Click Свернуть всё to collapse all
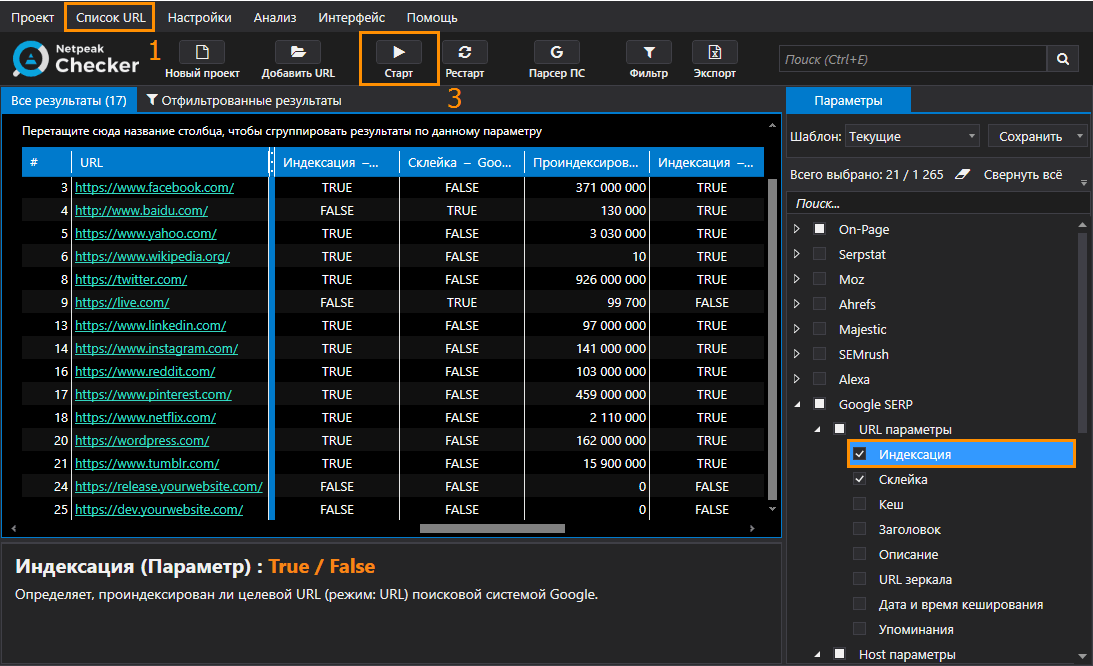This screenshot has height=666, width=1093. click(x=1022, y=174)
